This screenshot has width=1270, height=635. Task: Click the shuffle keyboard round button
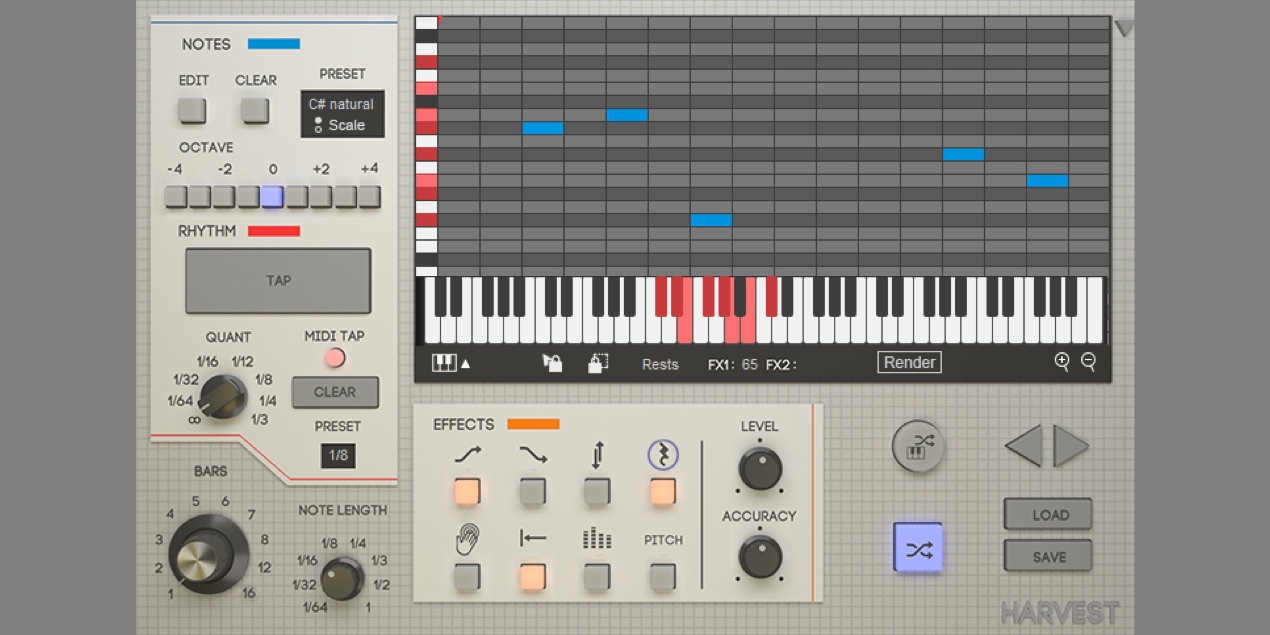coord(917,446)
